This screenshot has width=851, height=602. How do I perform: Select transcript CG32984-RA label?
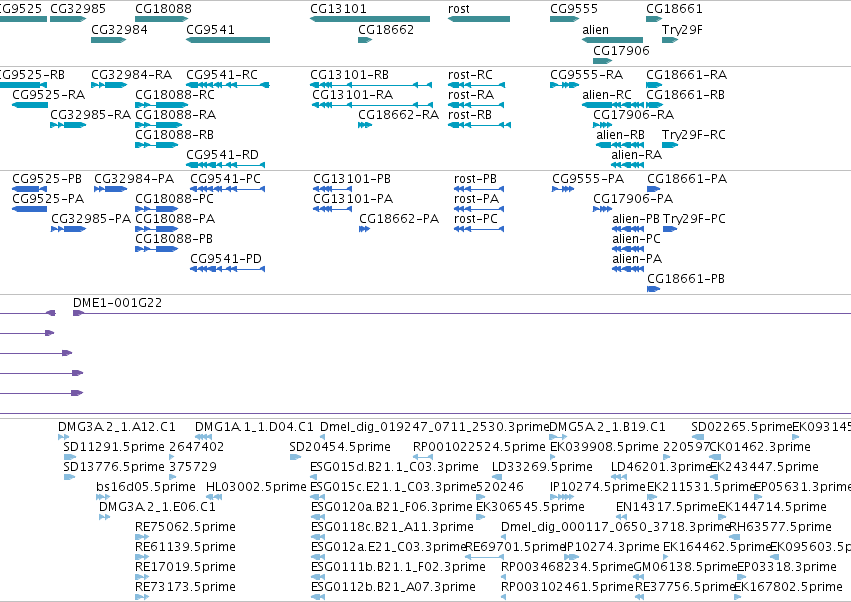click(x=131, y=74)
